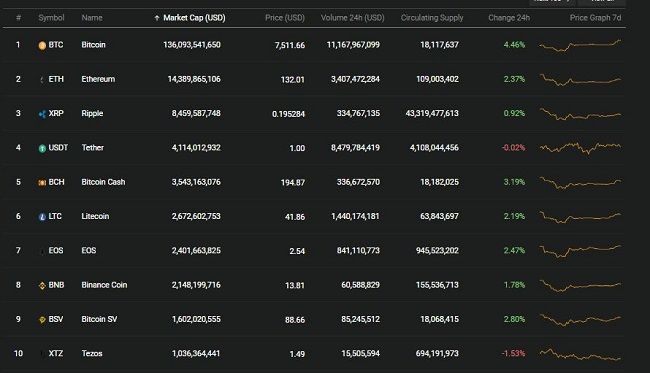The image size is (650, 373).
Task: Click the Bitcoin BTC coin icon
Action: point(42,46)
